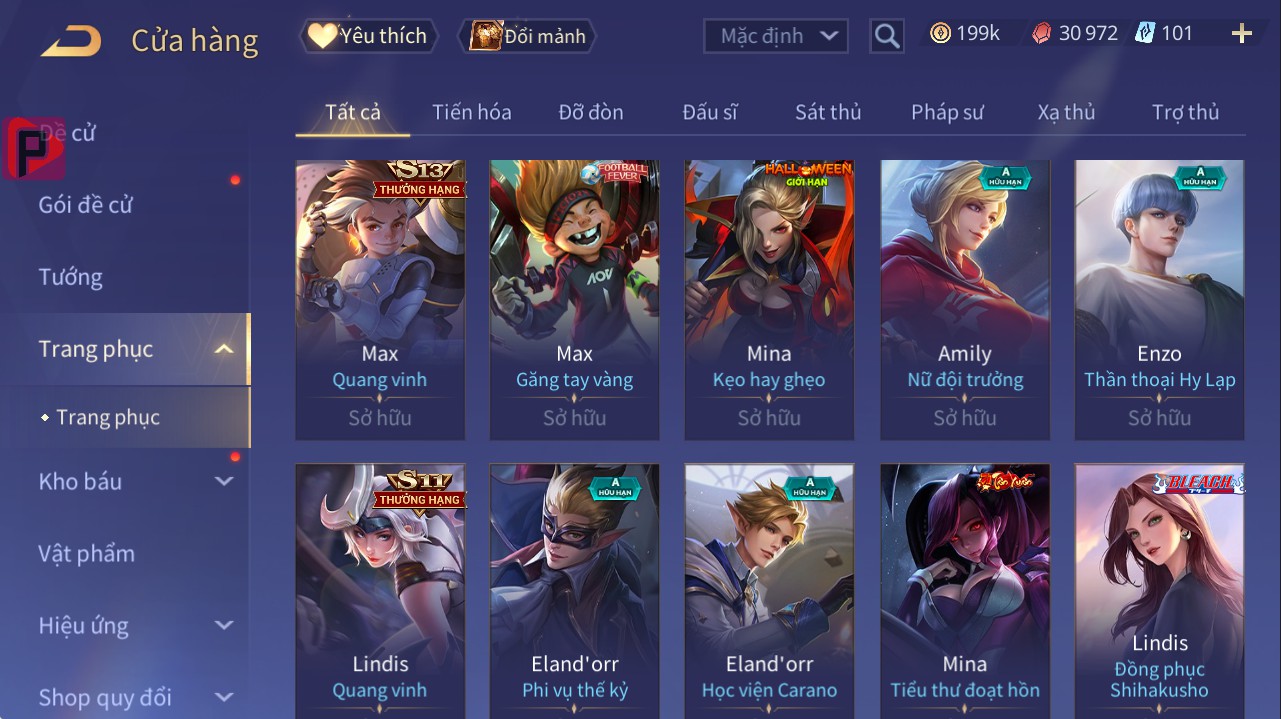The width and height of the screenshot is (1281, 719).
Task: Open the Mặc định sort dropdown
Action: (776, 36)
